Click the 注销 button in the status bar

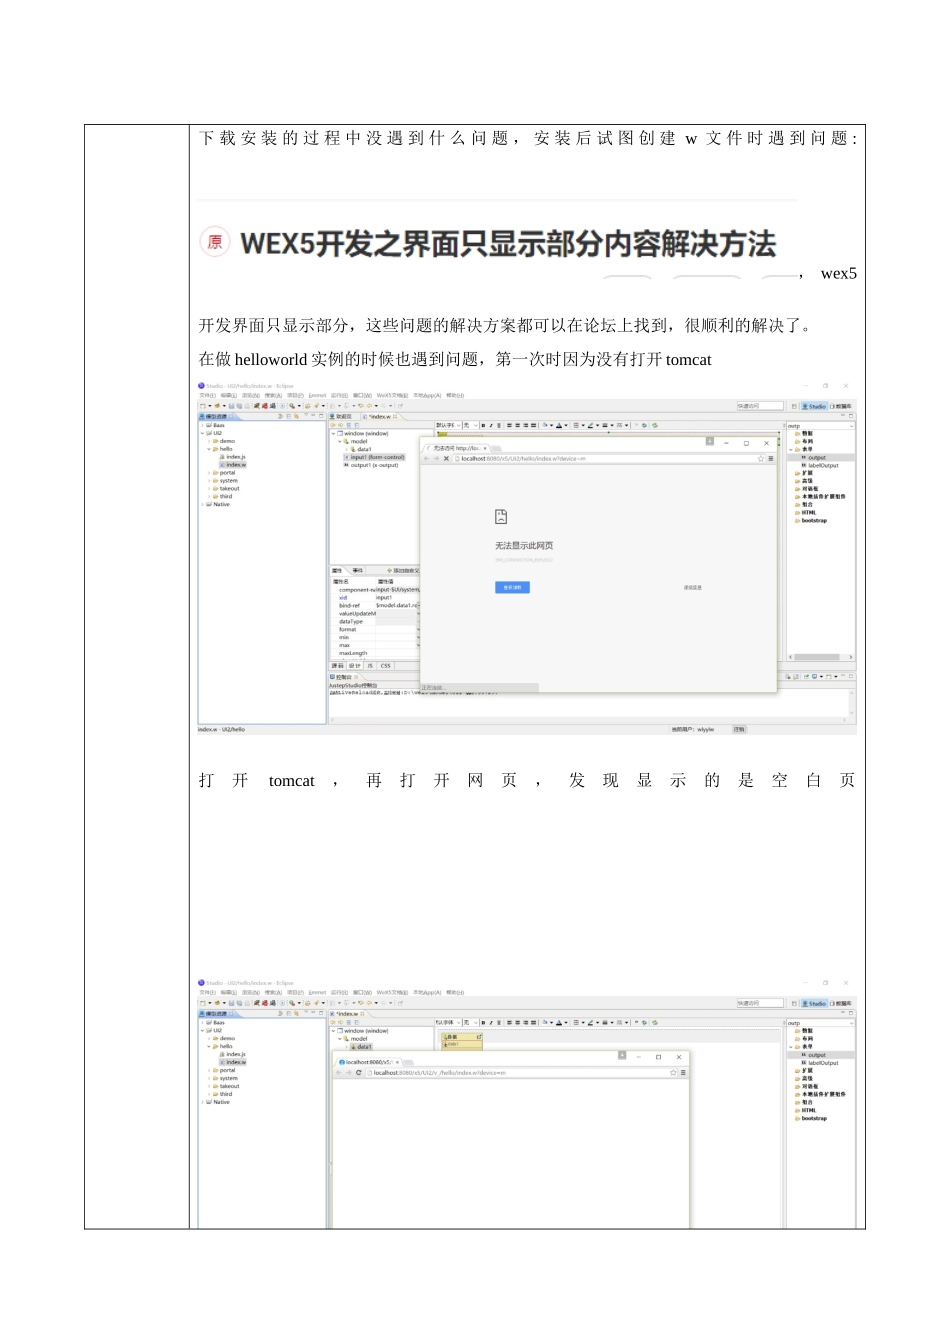point(739,729)
